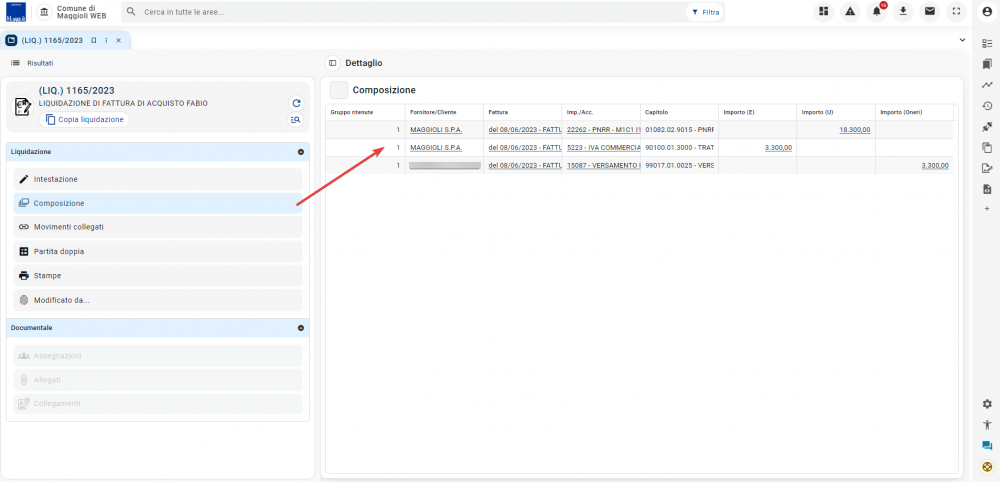This screenshot has height=482, width=1000.
Task: Click the Importo (U) column header
Action: tap(835, 112)
